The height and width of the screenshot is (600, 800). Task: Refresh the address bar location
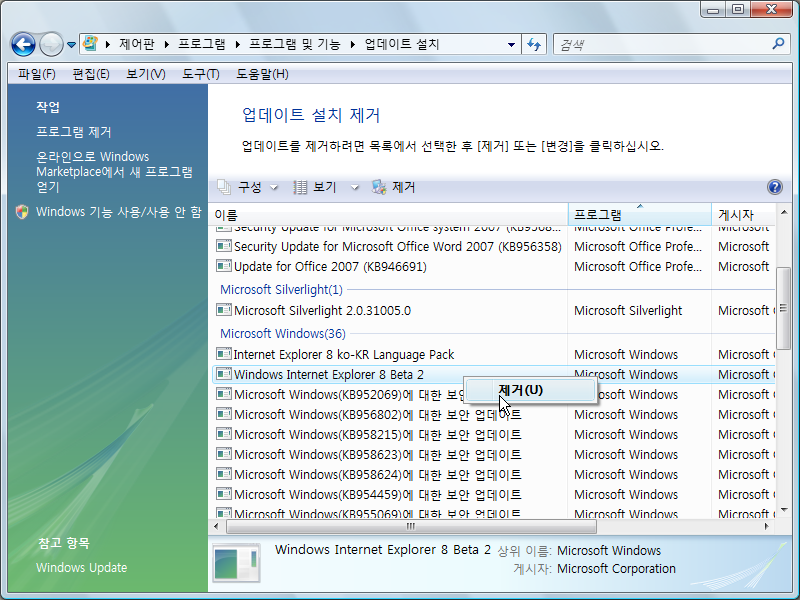[x=534, y=44]
